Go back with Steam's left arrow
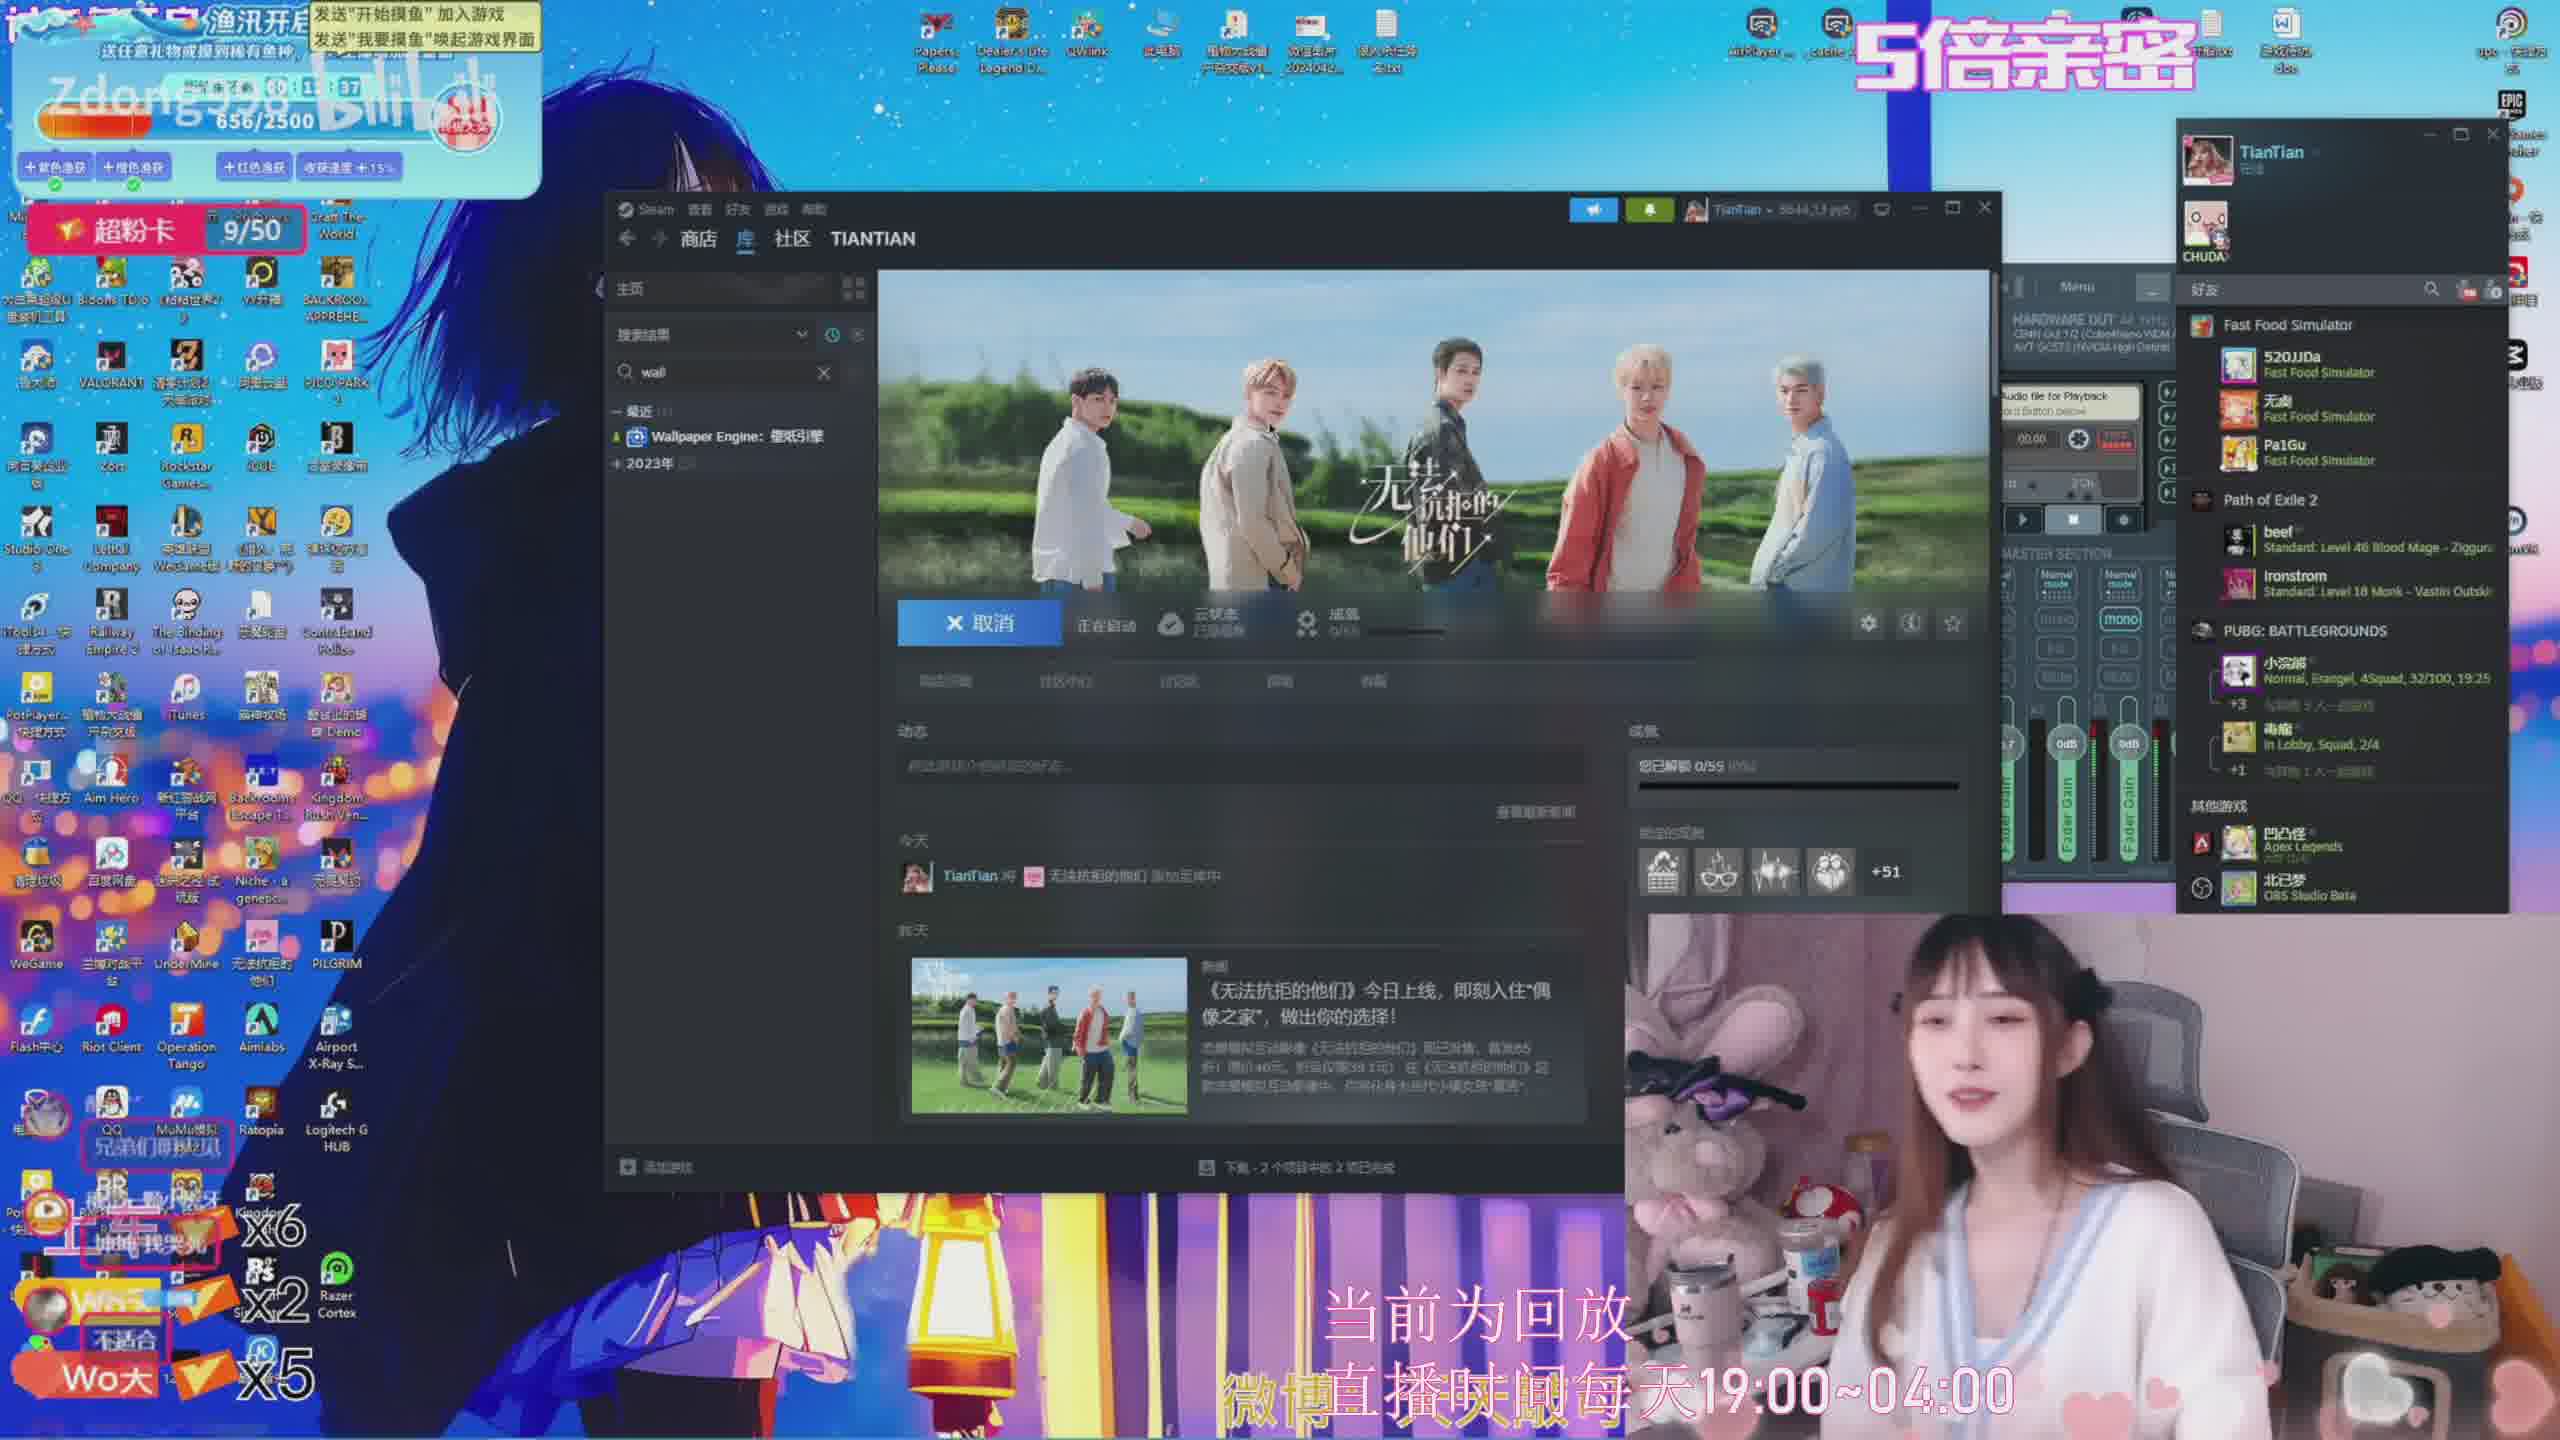The width and height of the screenshot is (2560, 1440). [x=627, y=238]
